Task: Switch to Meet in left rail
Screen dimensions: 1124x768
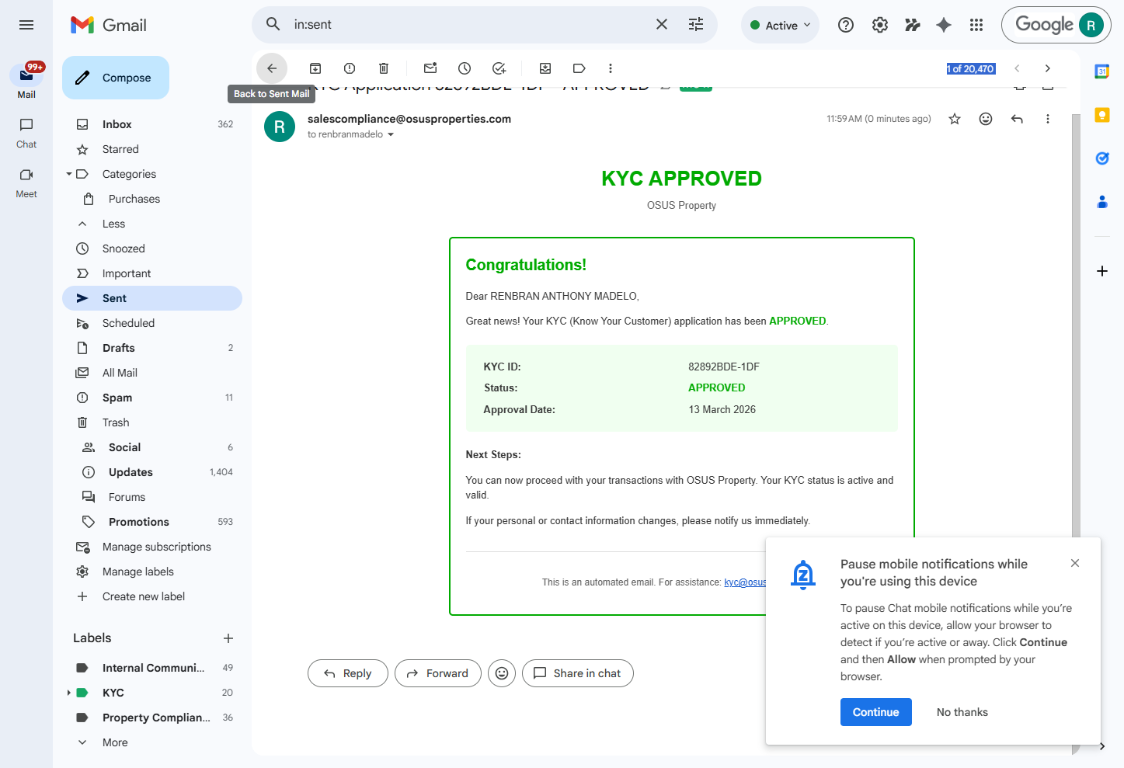Action: pos(27,183)
